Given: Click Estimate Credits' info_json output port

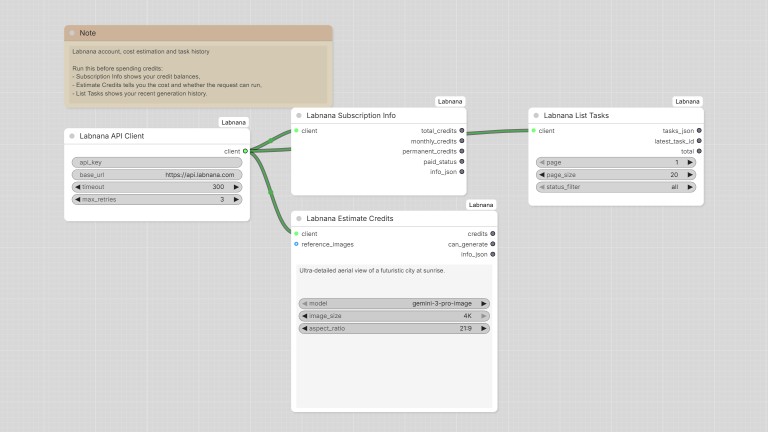Looking at the screenshot, I should [493, 254].
